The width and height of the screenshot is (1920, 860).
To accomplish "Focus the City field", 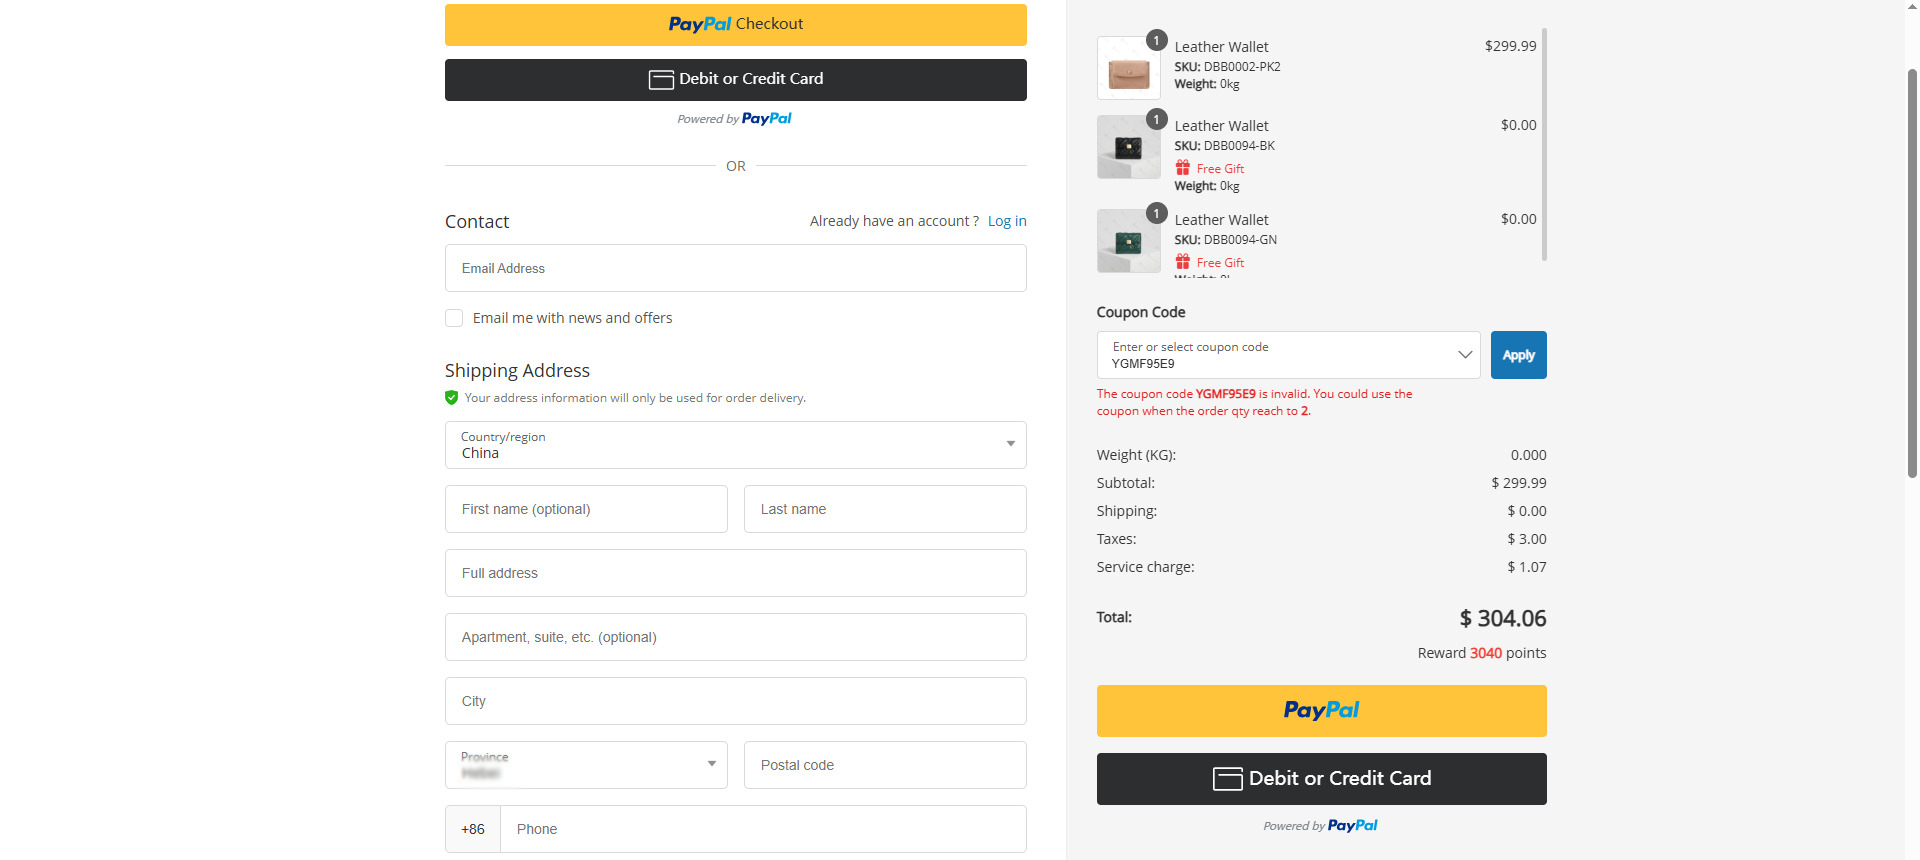I will [x=735, y=701].
